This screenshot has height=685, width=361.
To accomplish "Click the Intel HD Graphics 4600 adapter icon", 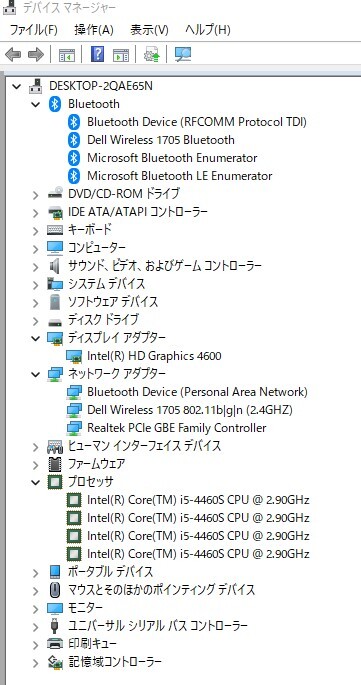I will point(74,356).
